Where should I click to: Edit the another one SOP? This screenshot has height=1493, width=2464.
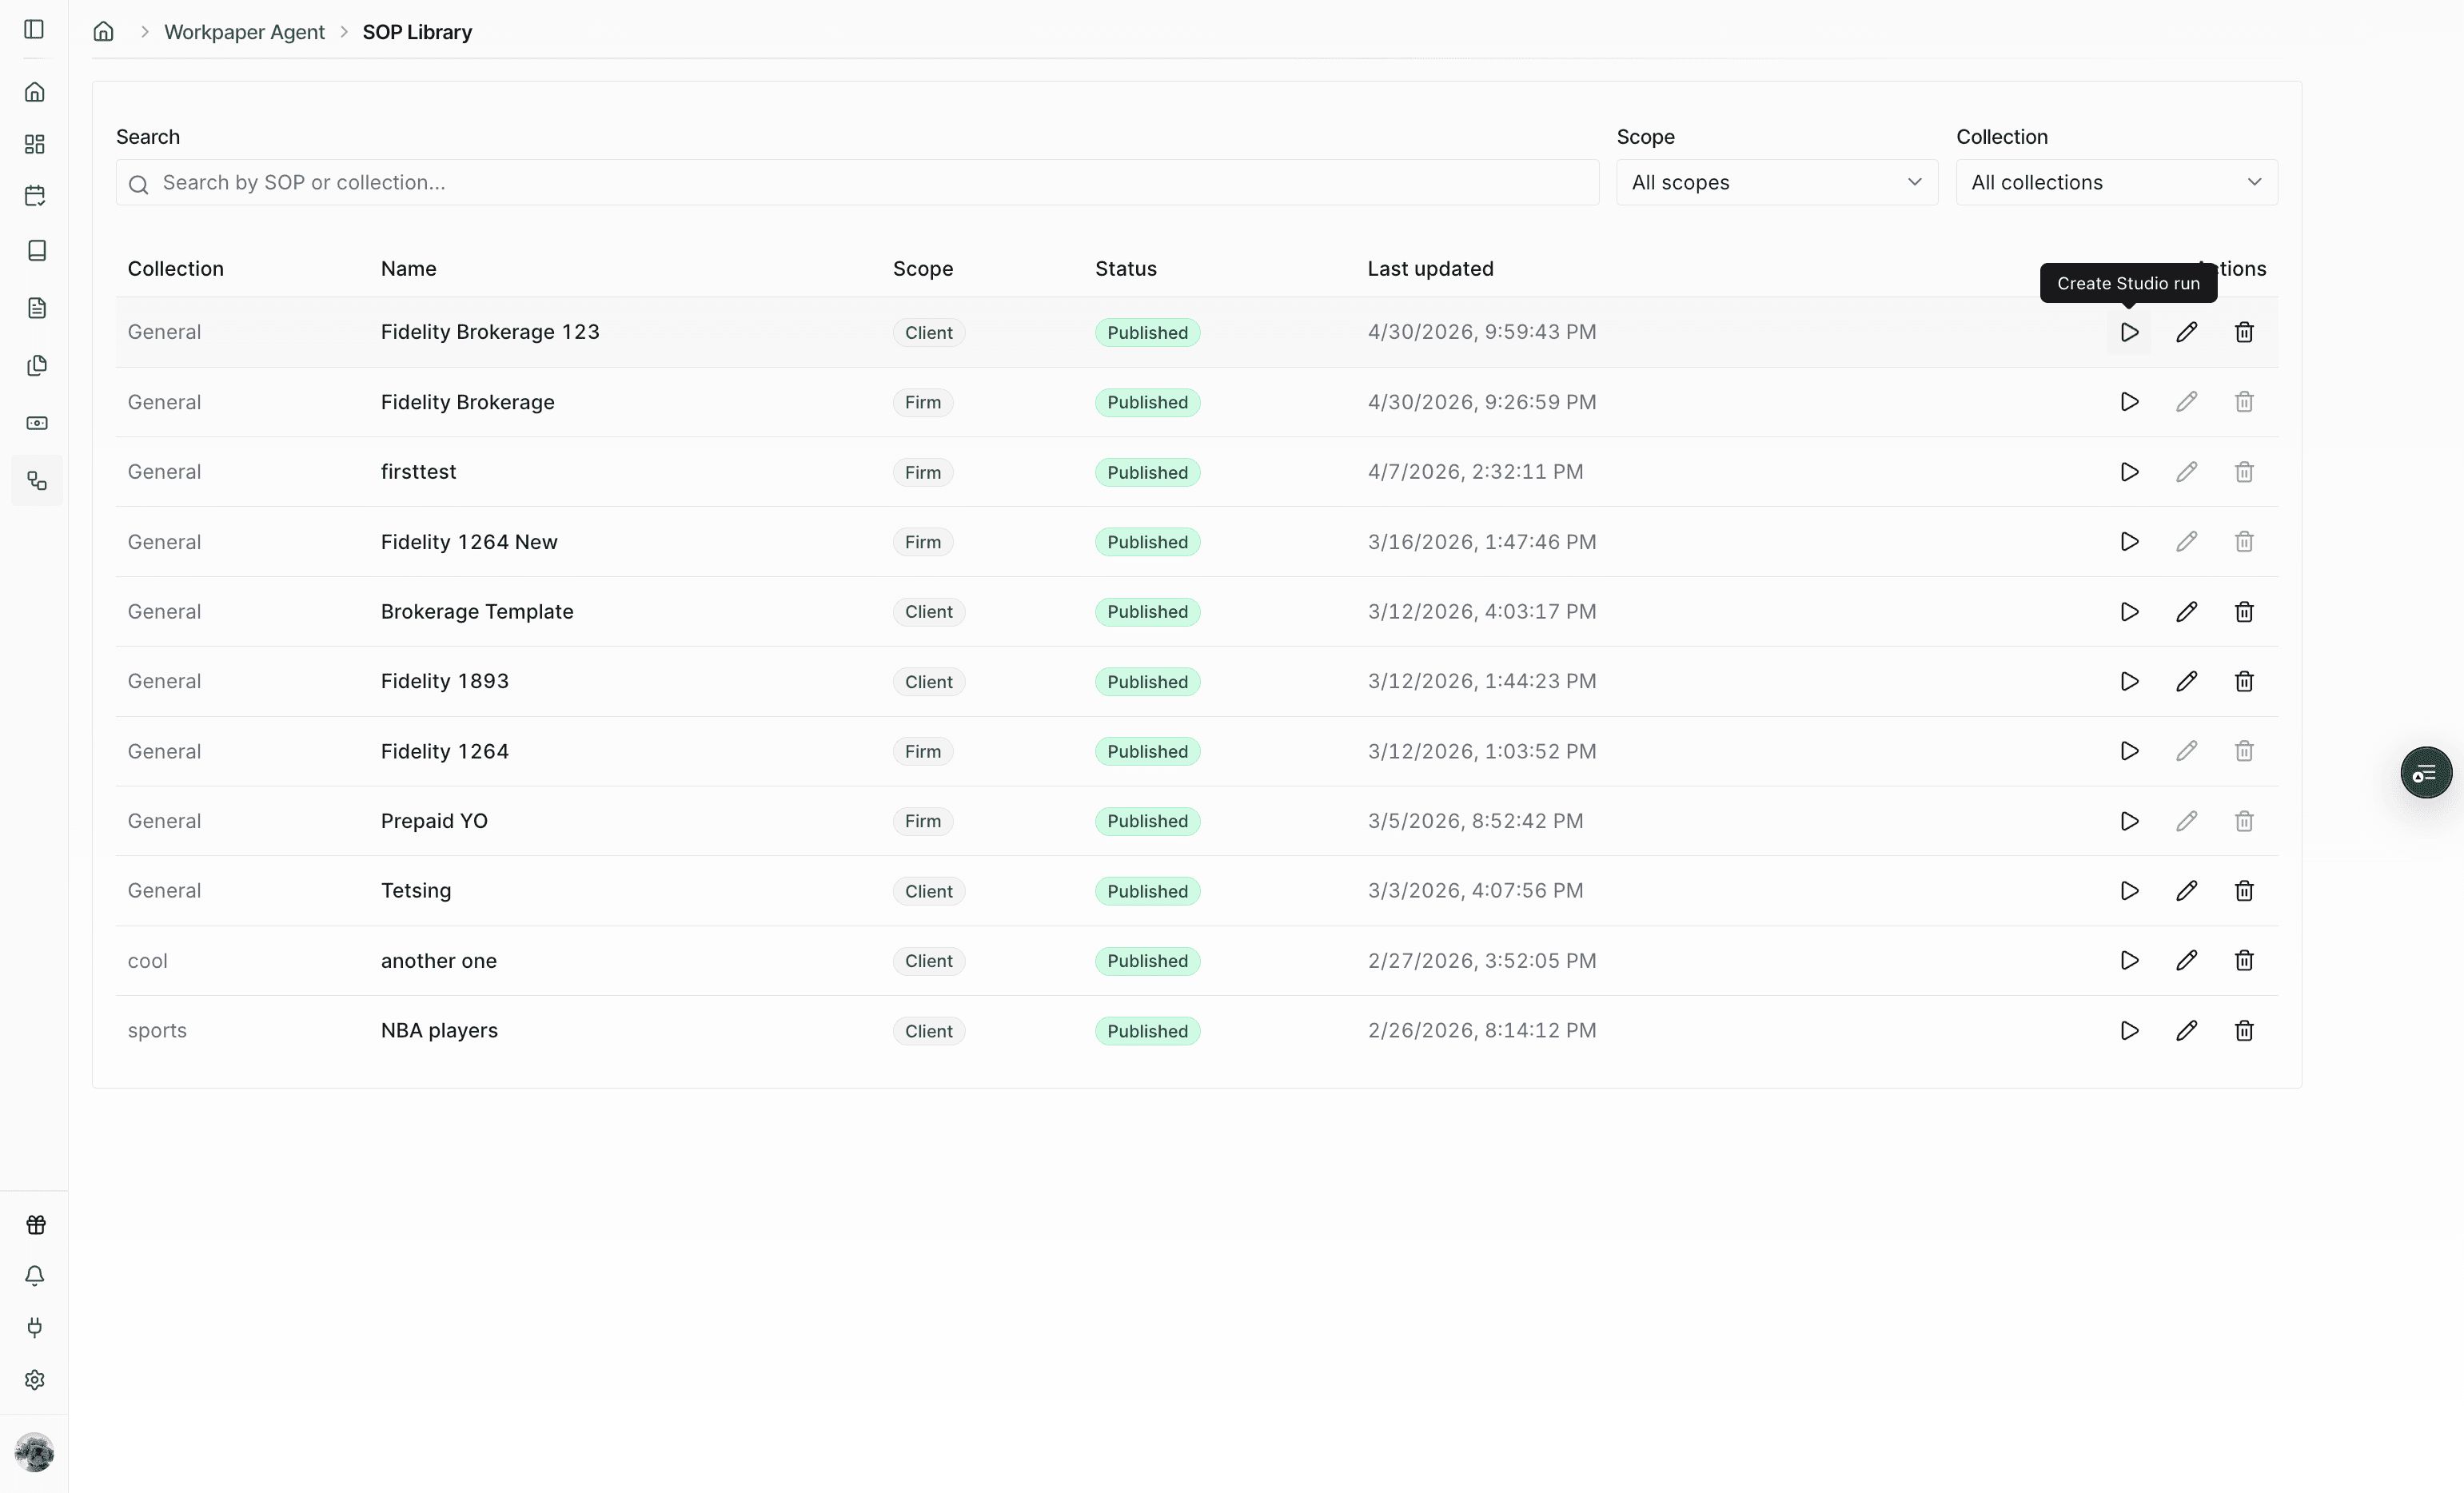[x=2187, y=961]
